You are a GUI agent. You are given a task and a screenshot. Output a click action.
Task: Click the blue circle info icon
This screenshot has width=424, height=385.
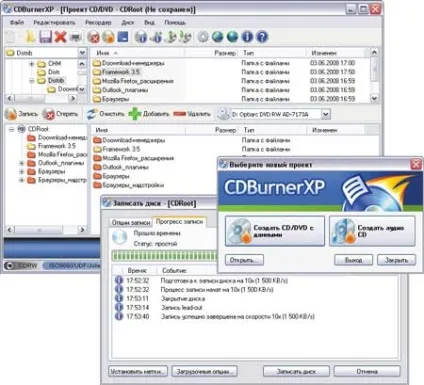[247, 37]
